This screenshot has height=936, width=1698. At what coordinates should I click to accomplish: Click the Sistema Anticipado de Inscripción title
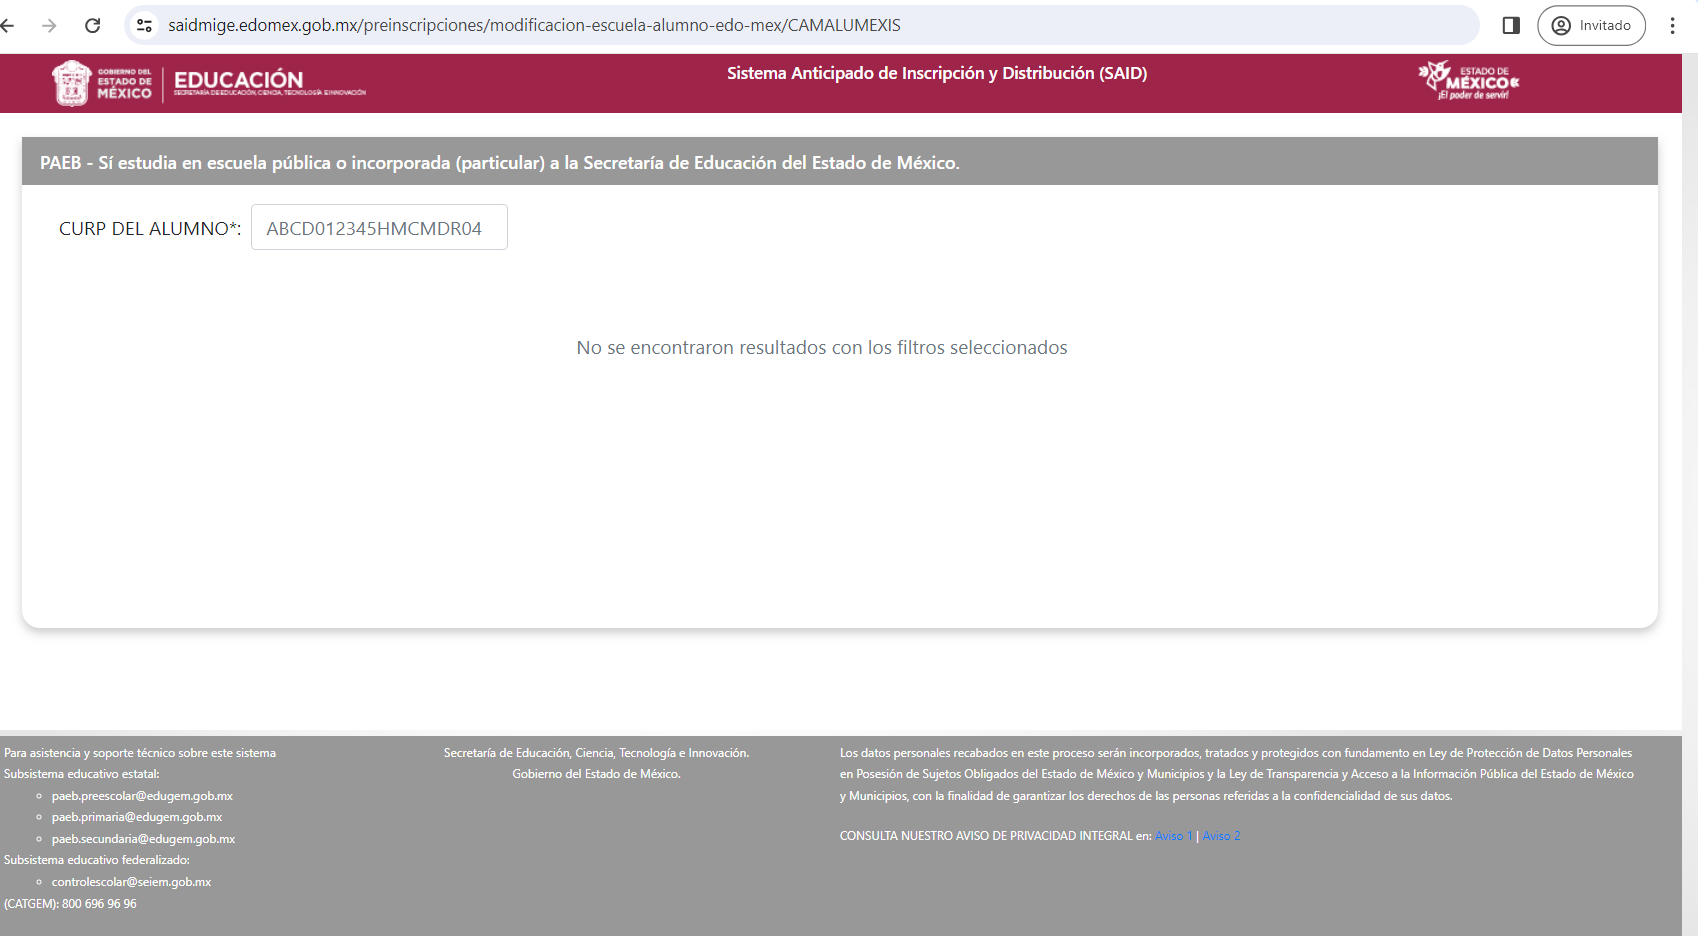(936, 73)
